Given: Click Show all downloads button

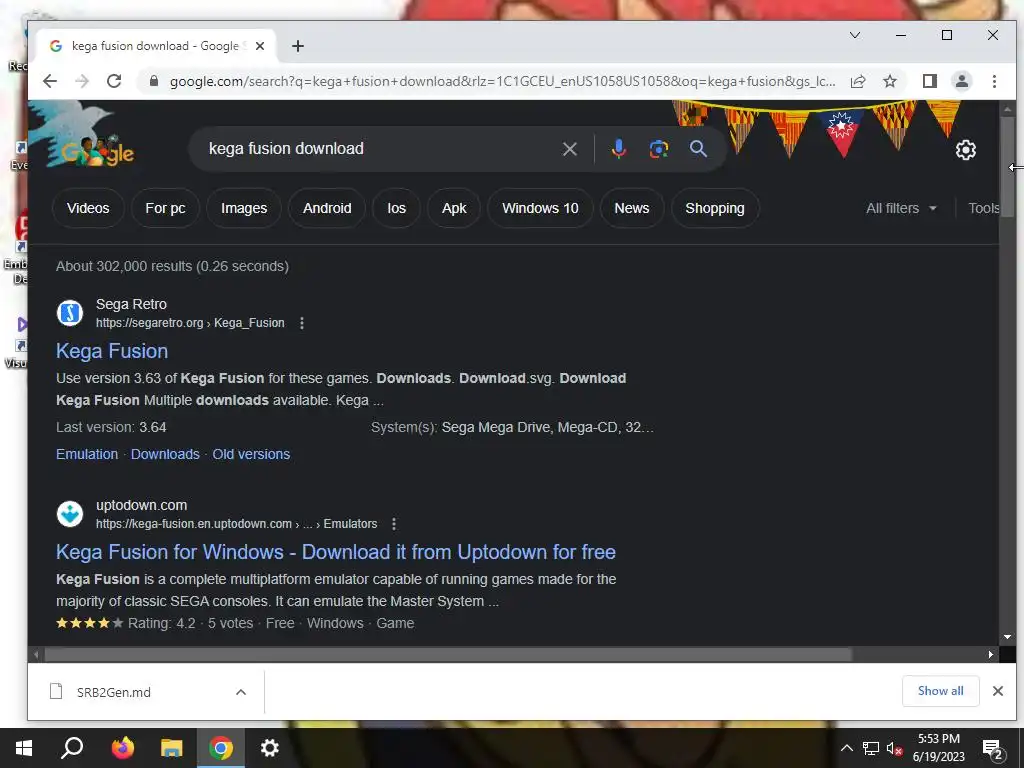Looking at the screenshot, I should pyautogui.click(x=940, y=691).
